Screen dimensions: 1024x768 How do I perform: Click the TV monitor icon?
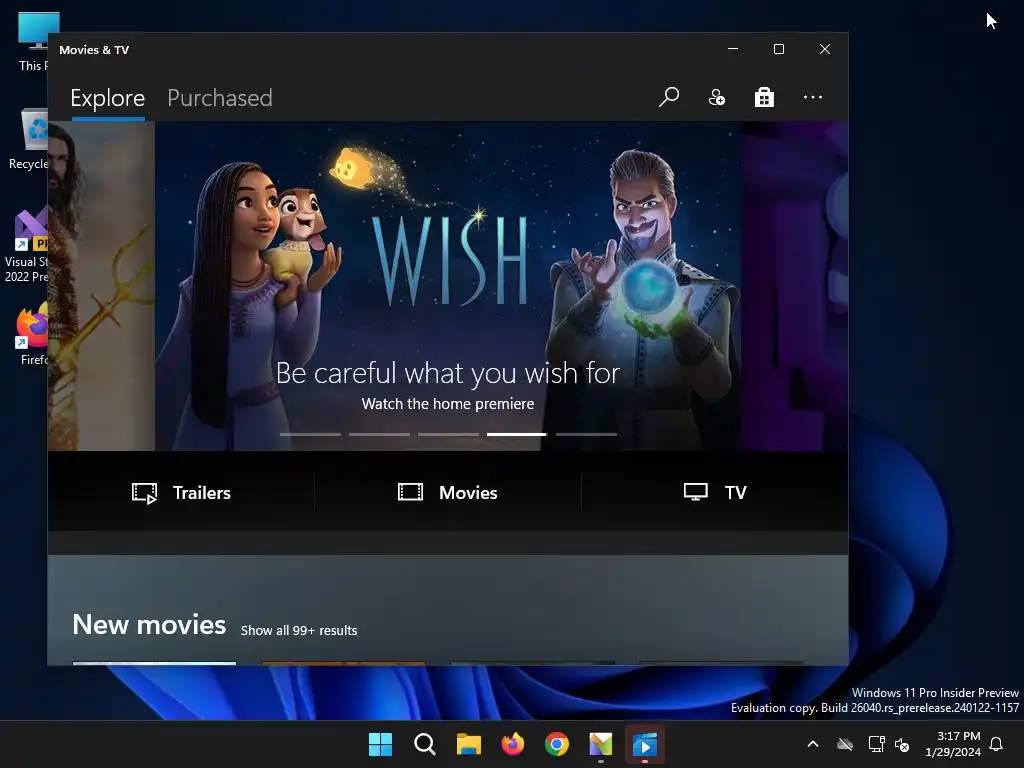pyautogui.click(x=696, y=492)
